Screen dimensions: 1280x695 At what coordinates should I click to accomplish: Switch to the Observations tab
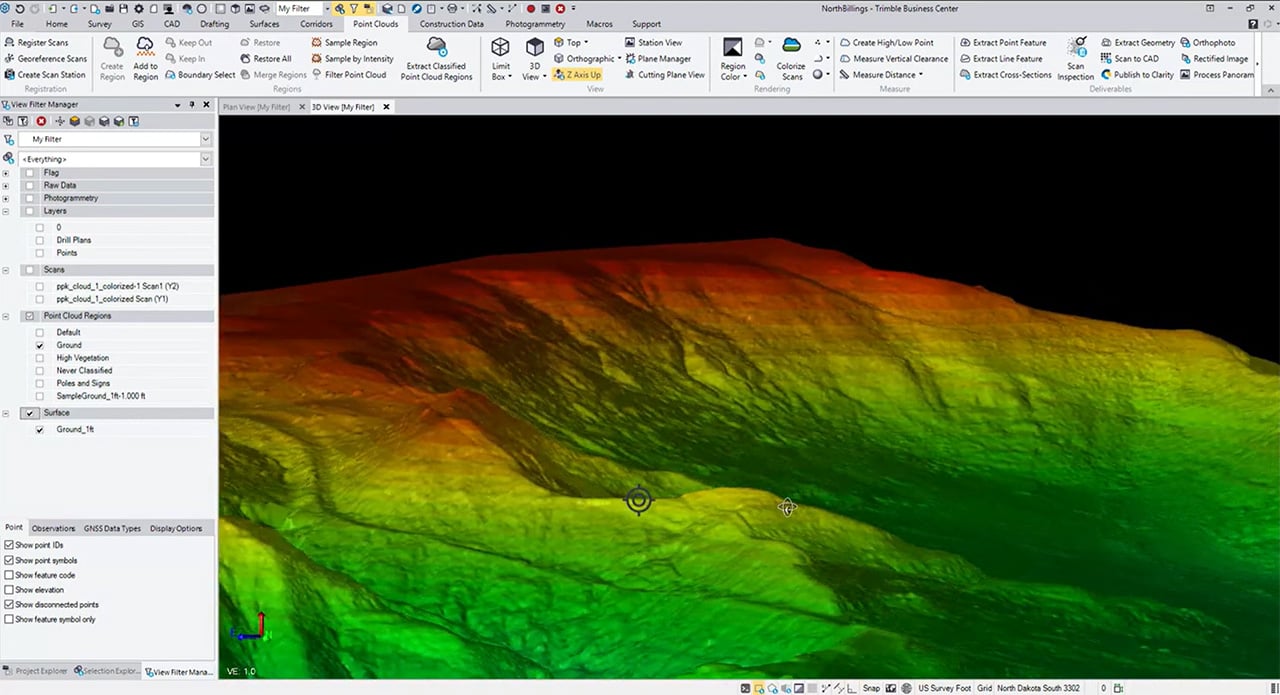[53, 528]
